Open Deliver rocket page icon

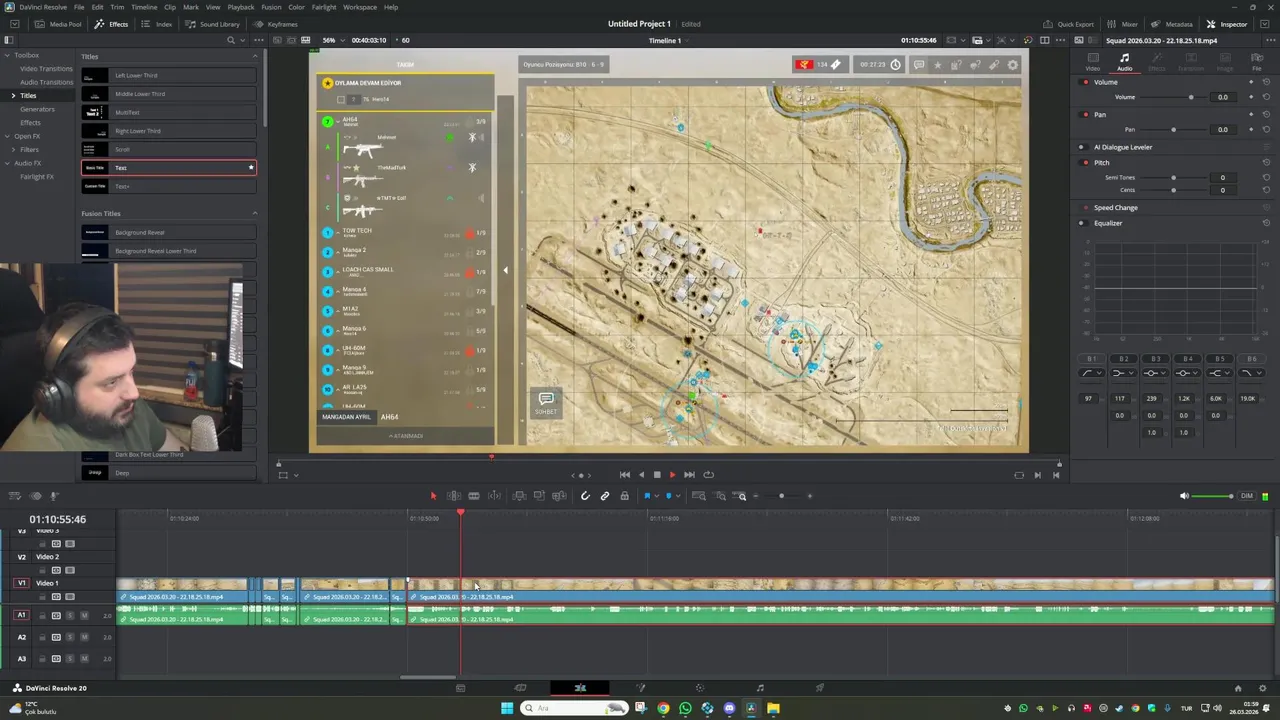820,688
